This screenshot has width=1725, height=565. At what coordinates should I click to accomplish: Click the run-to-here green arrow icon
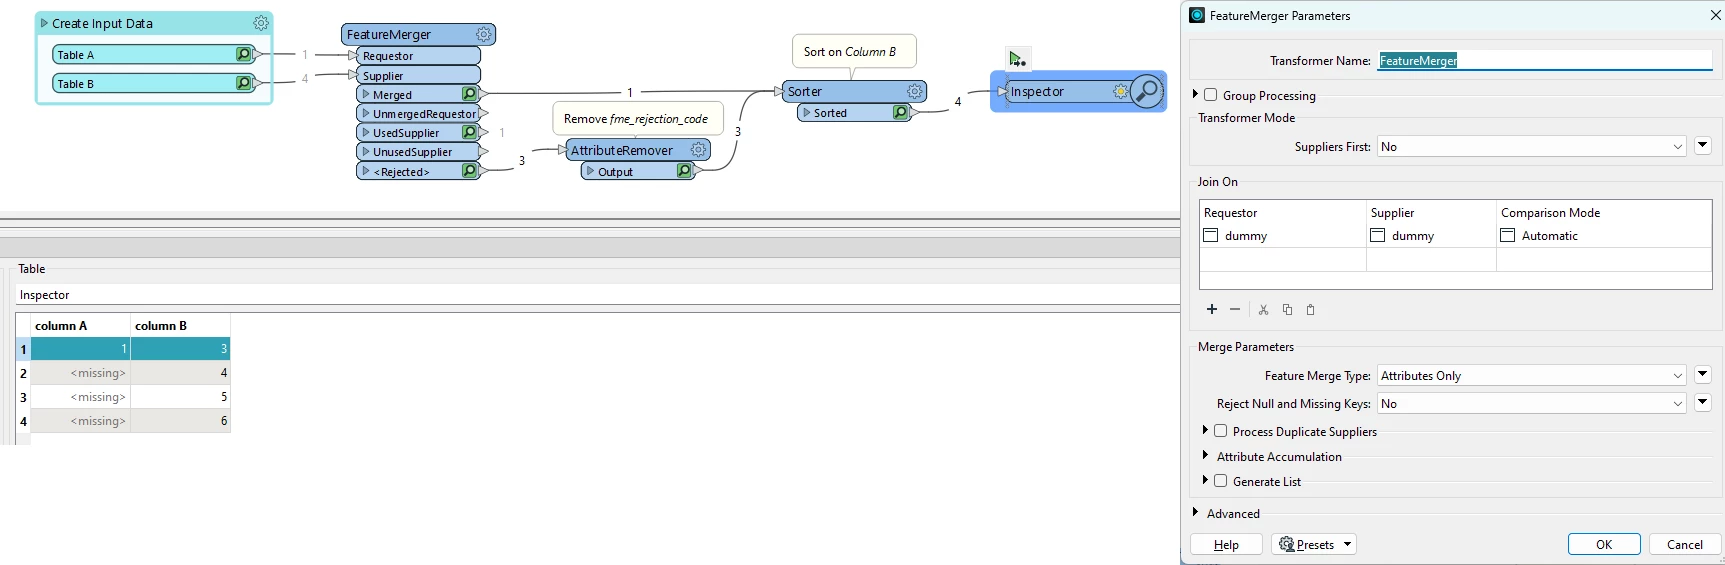click(1017, 58)
